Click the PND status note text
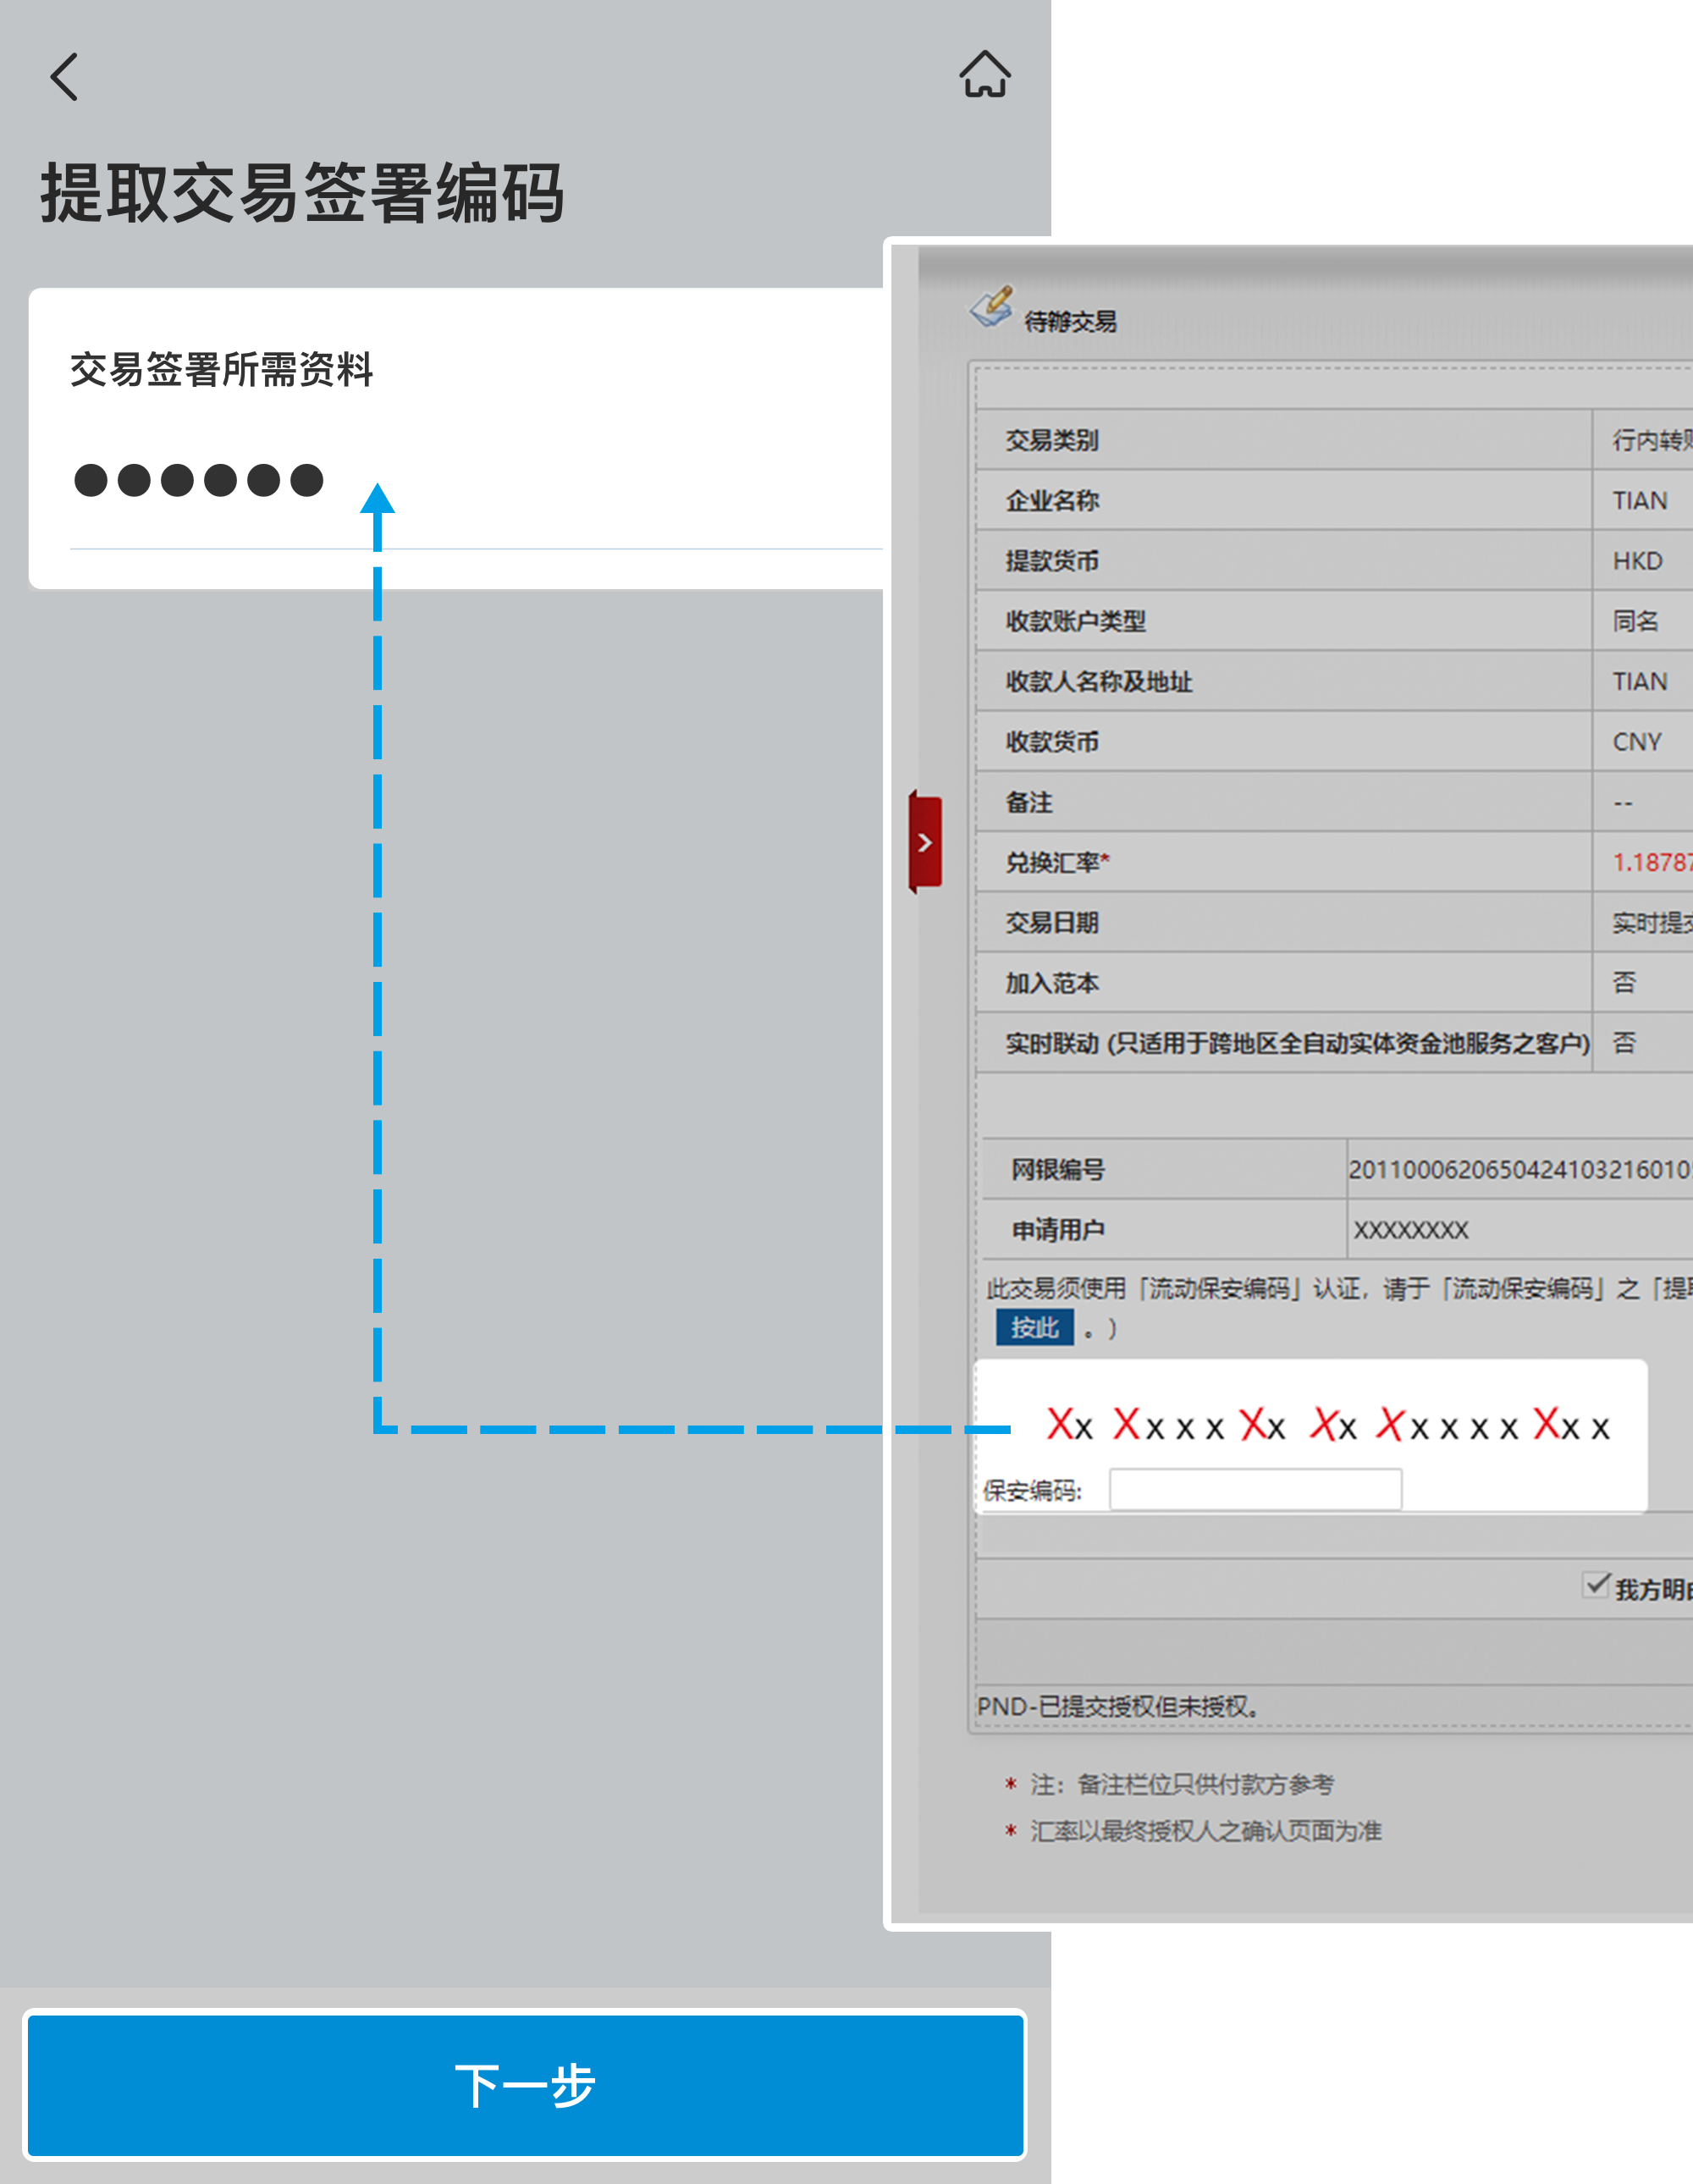 (x=1117, y=1706)
